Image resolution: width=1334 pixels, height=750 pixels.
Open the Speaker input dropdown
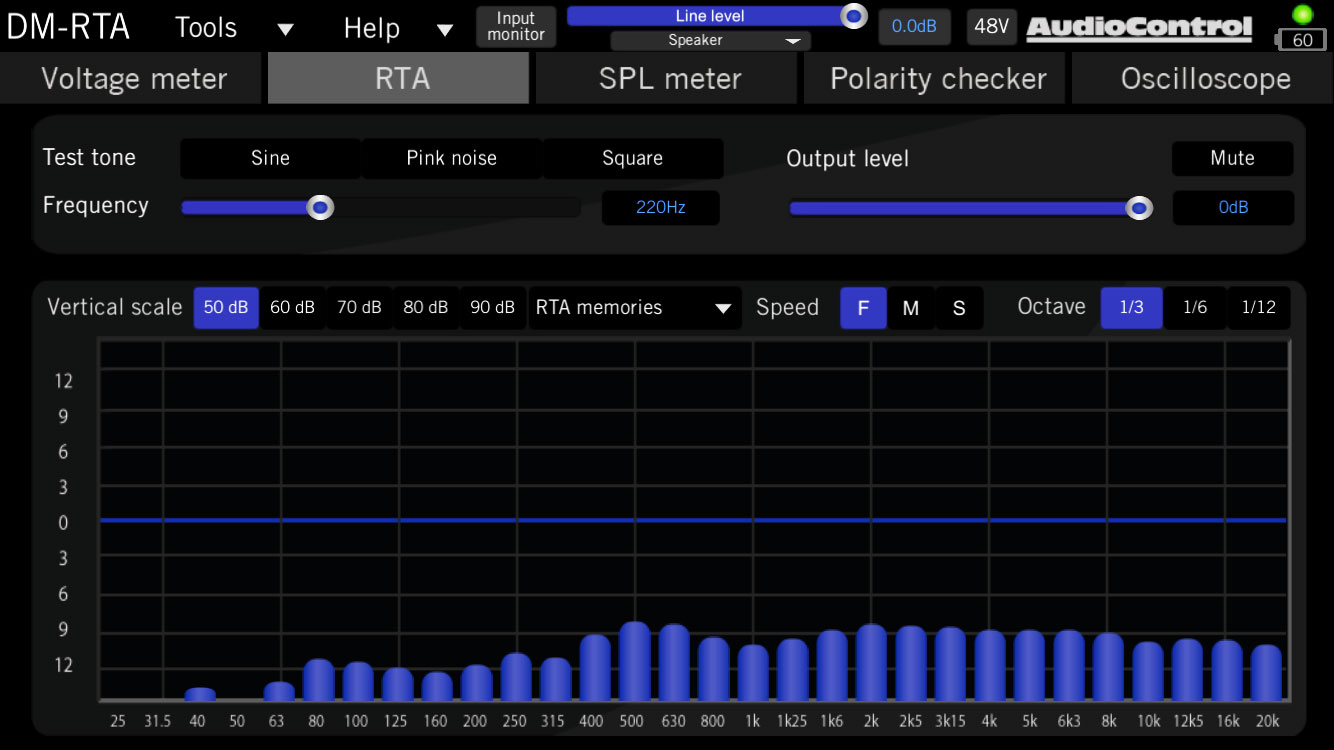(710, 41)
